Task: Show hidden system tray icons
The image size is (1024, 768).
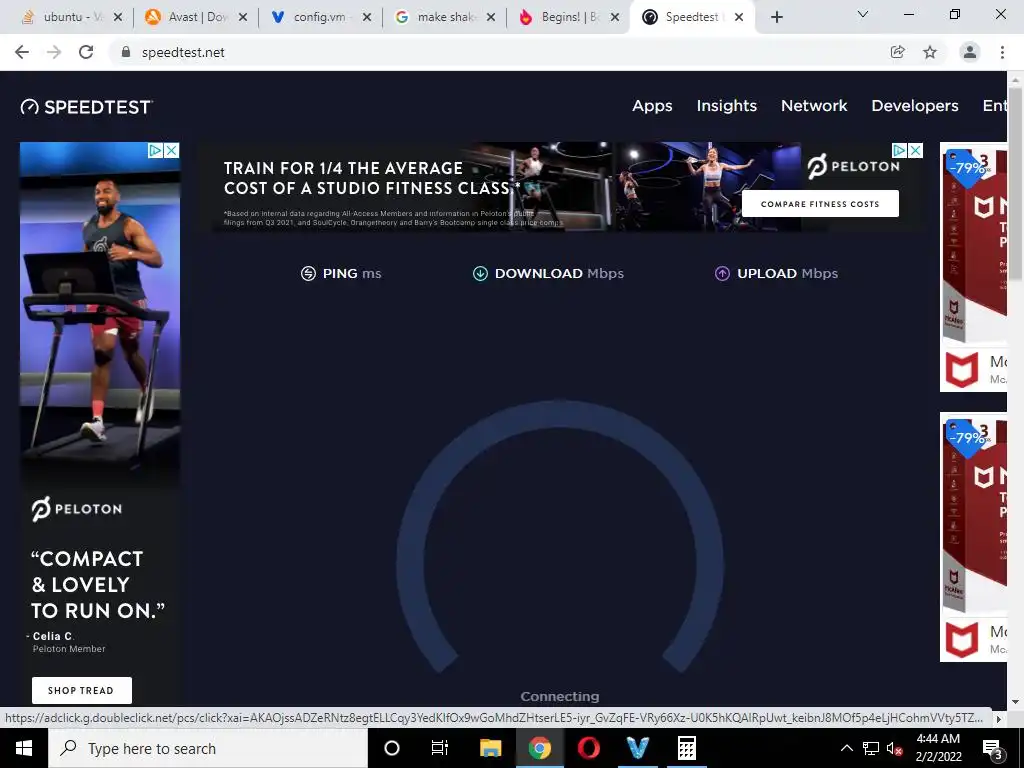Action: click(846, 748)
